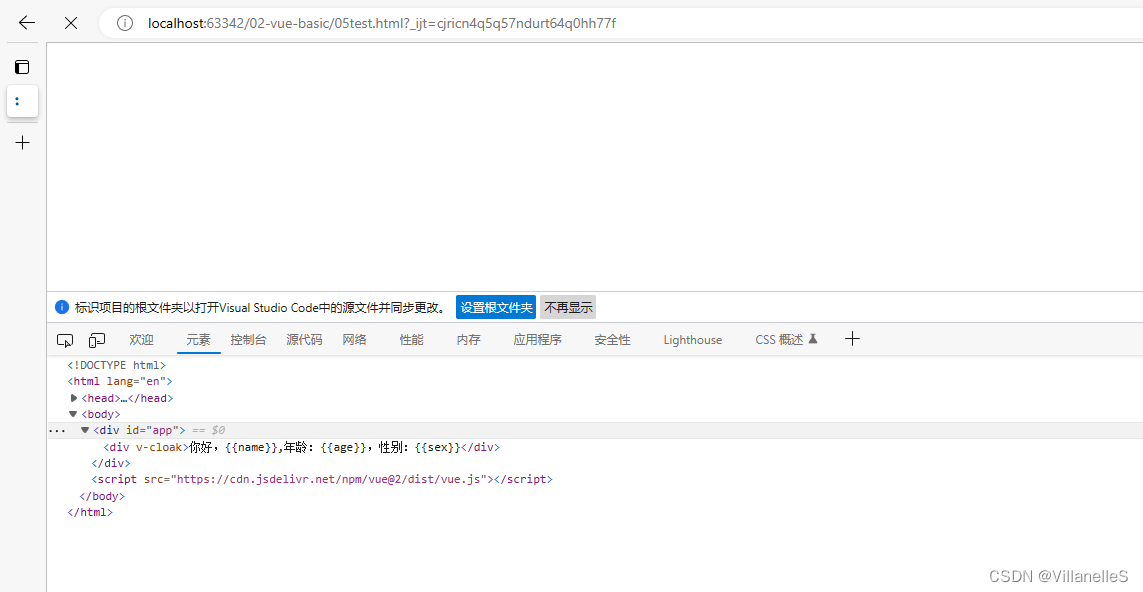The width and height of the screenshot is (1143, 592).
Task: Switch to the 网络 panel
Action: click(x=353, y=339)
